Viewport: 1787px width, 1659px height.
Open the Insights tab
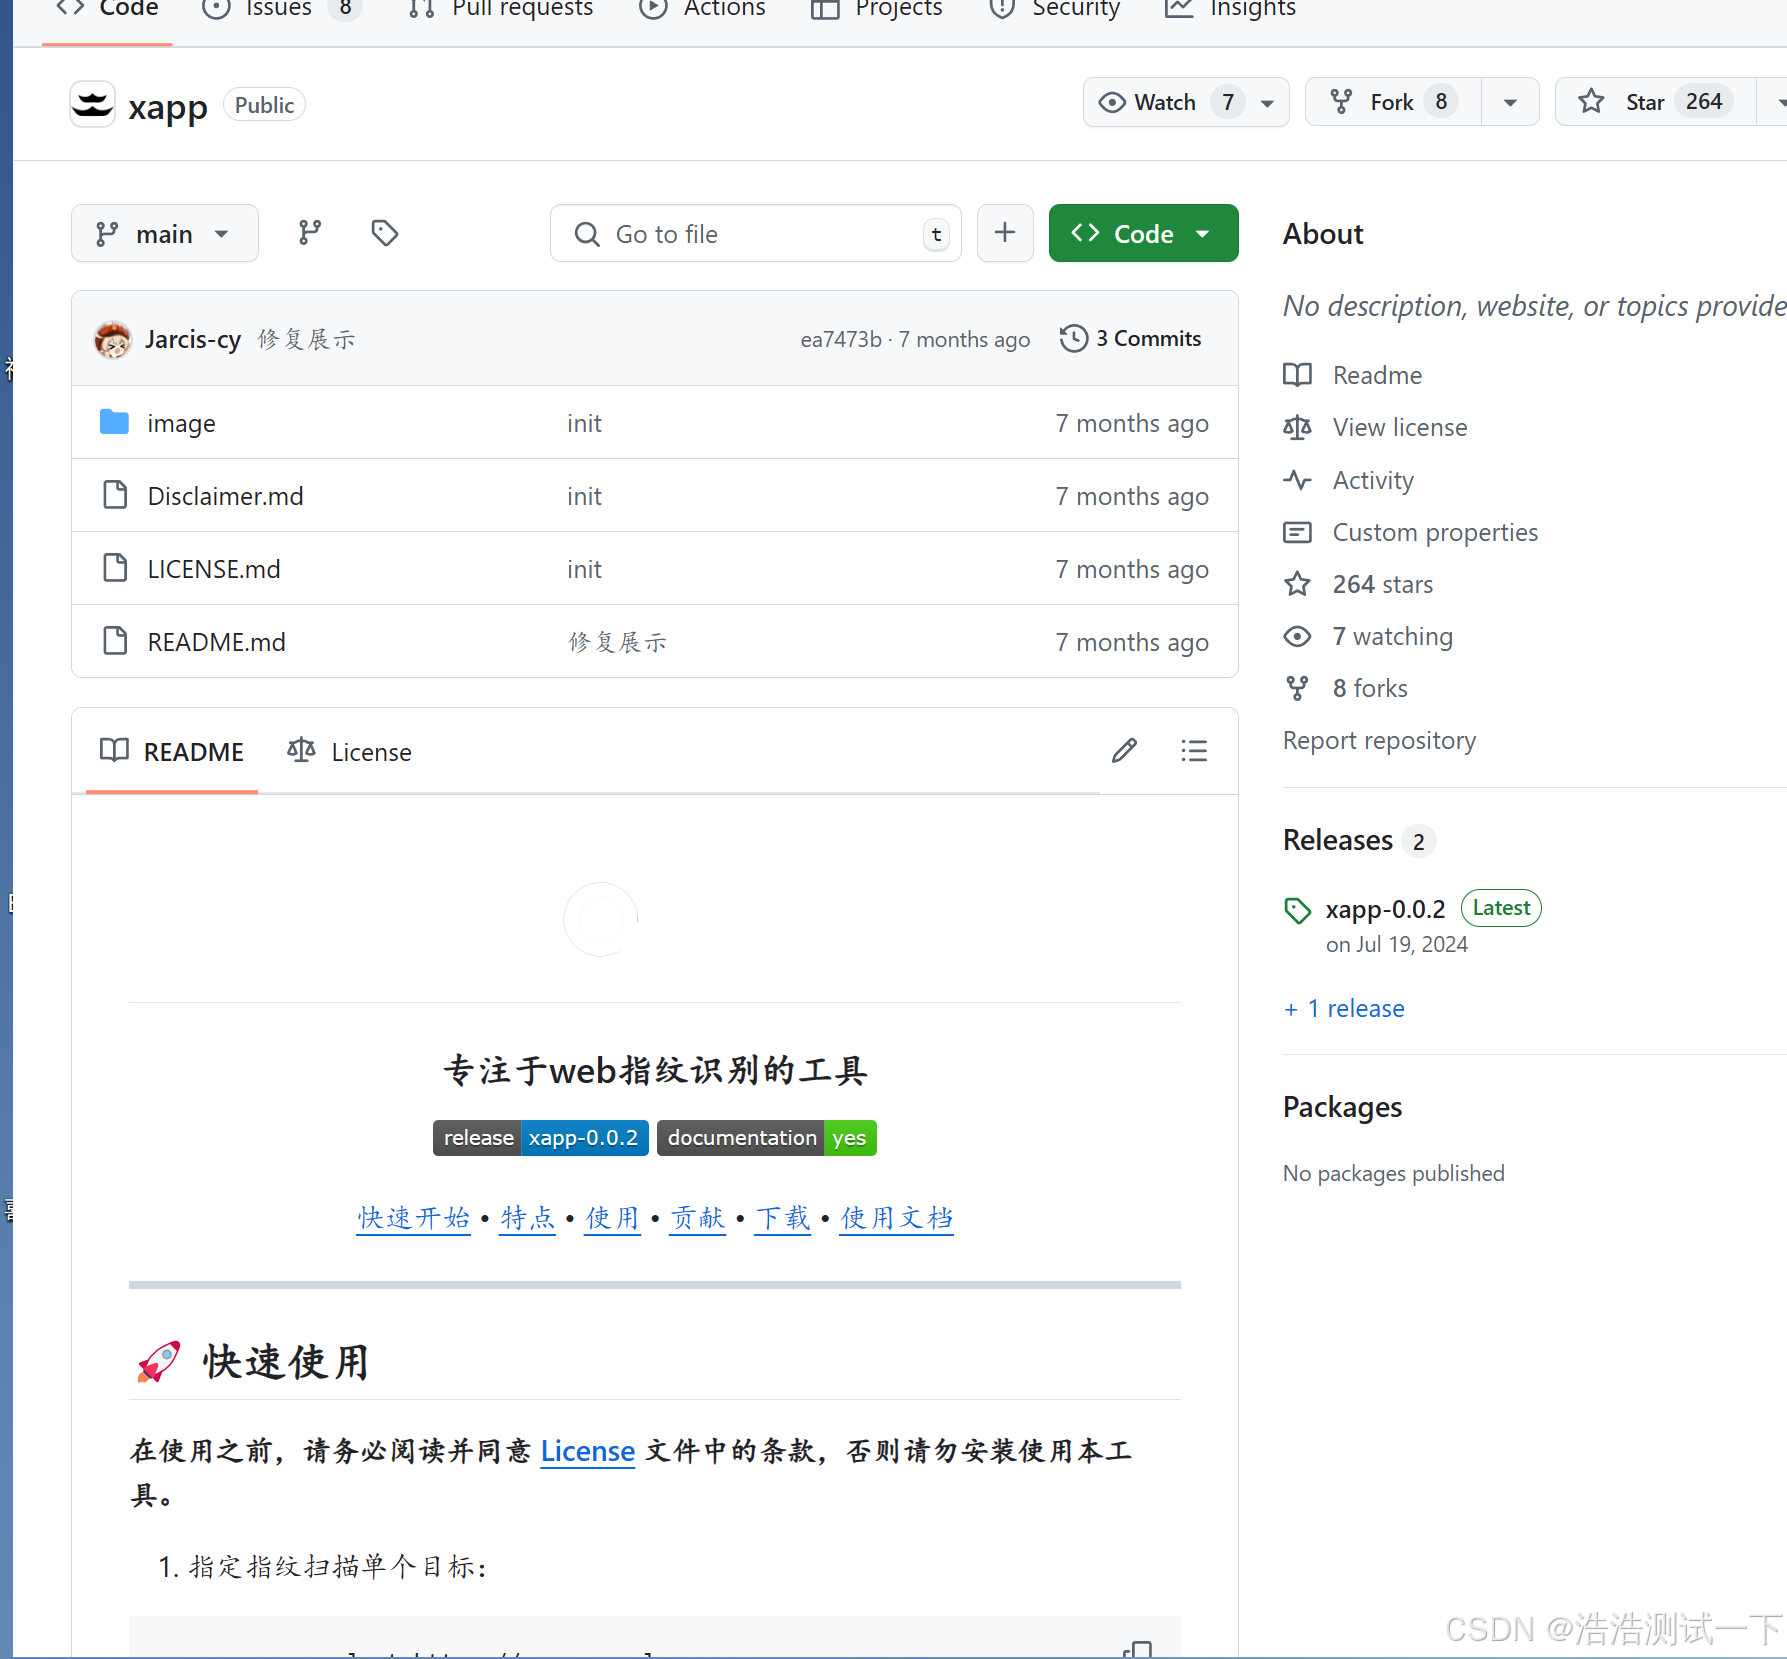click(x=1231, y=10)
